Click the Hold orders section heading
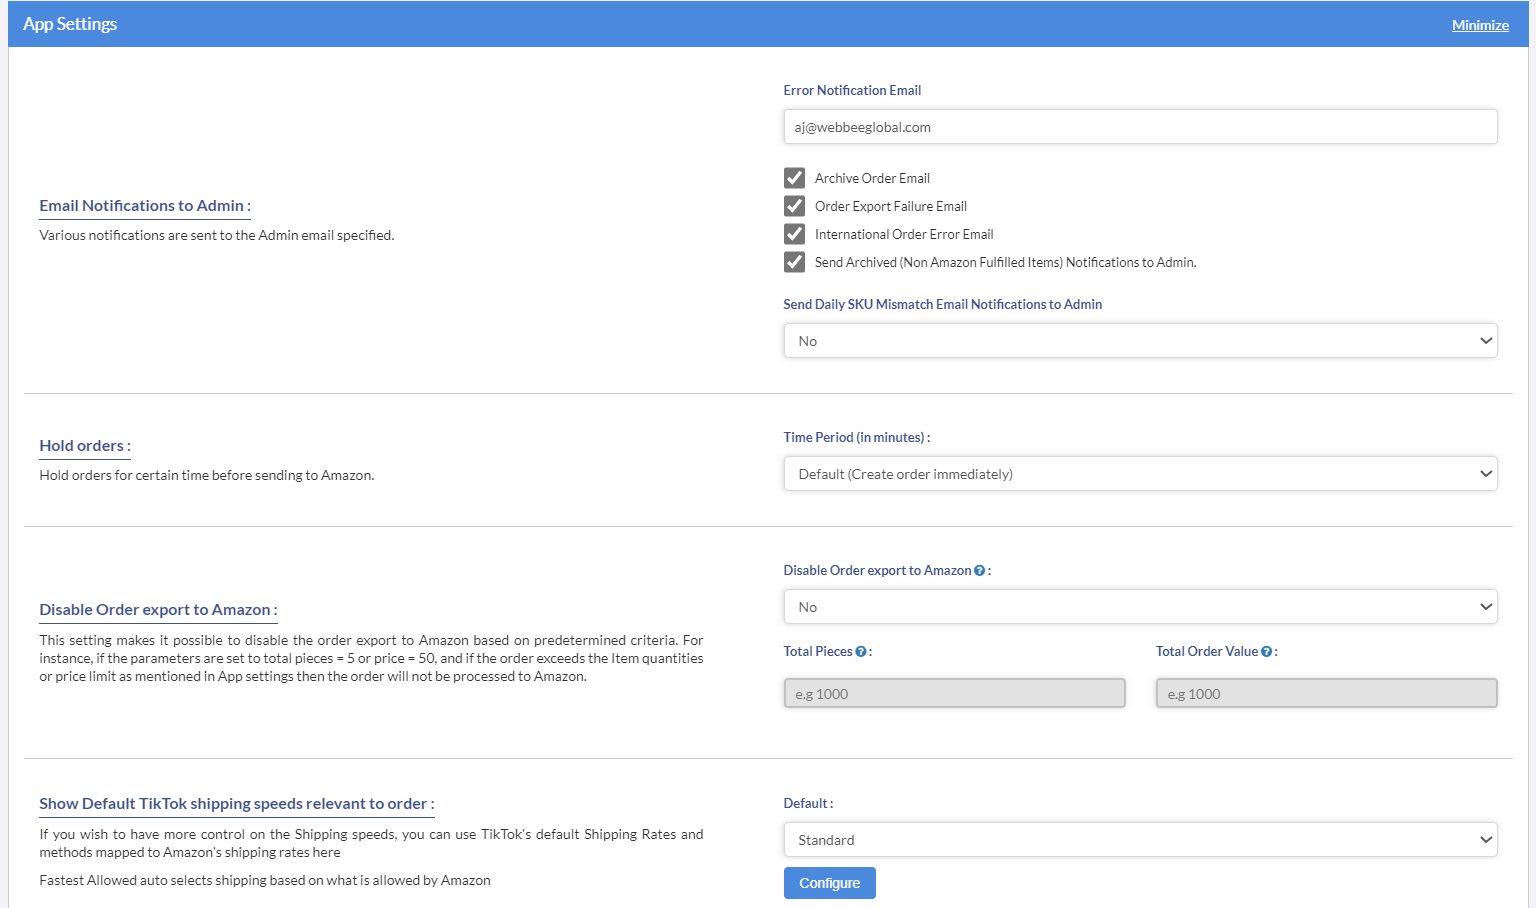The width and height of the screenshot is (1536, 908). tap(85, 446)
